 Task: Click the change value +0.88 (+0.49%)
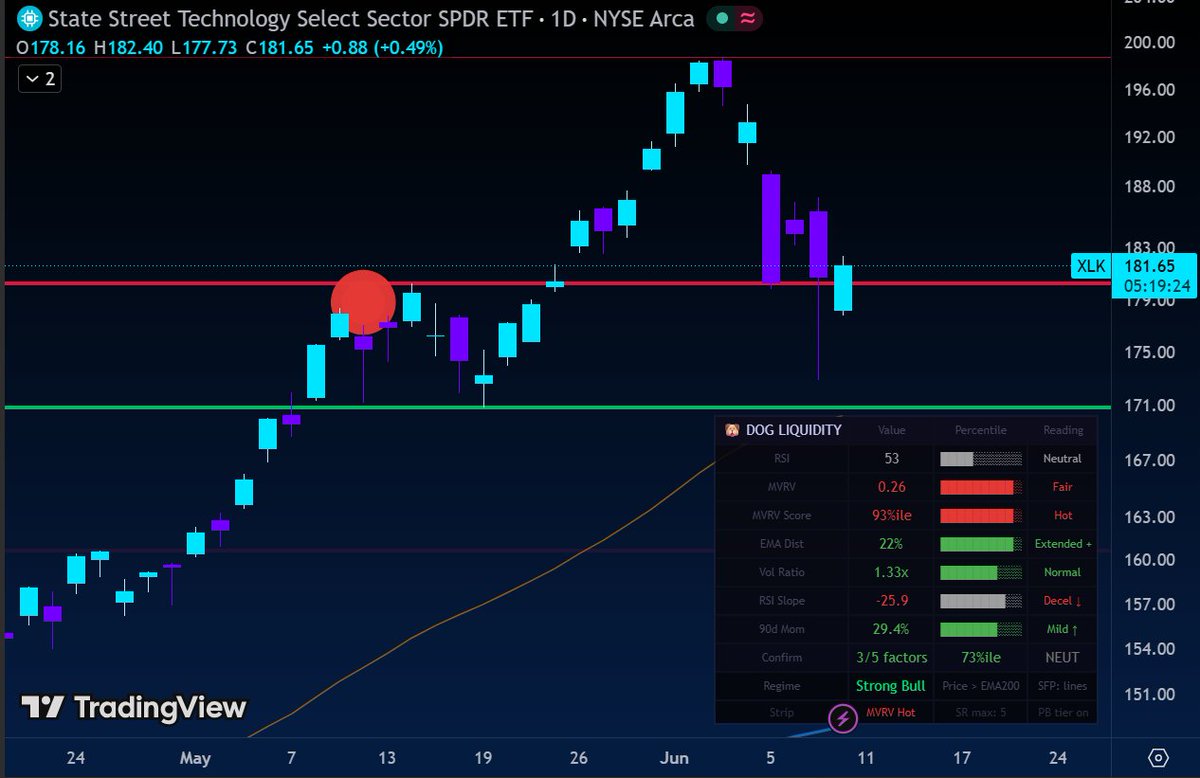[x=382, y=47]
